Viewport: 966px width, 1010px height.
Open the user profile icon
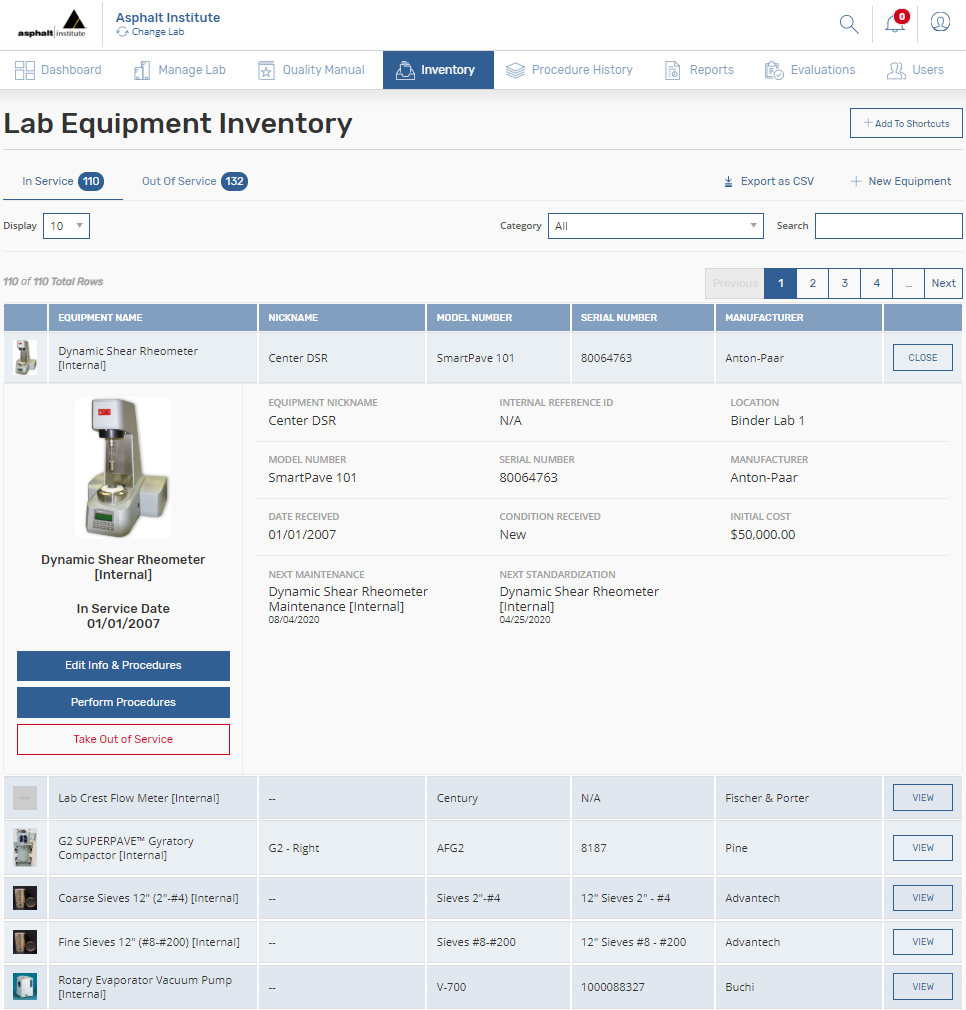coord(940,22)
